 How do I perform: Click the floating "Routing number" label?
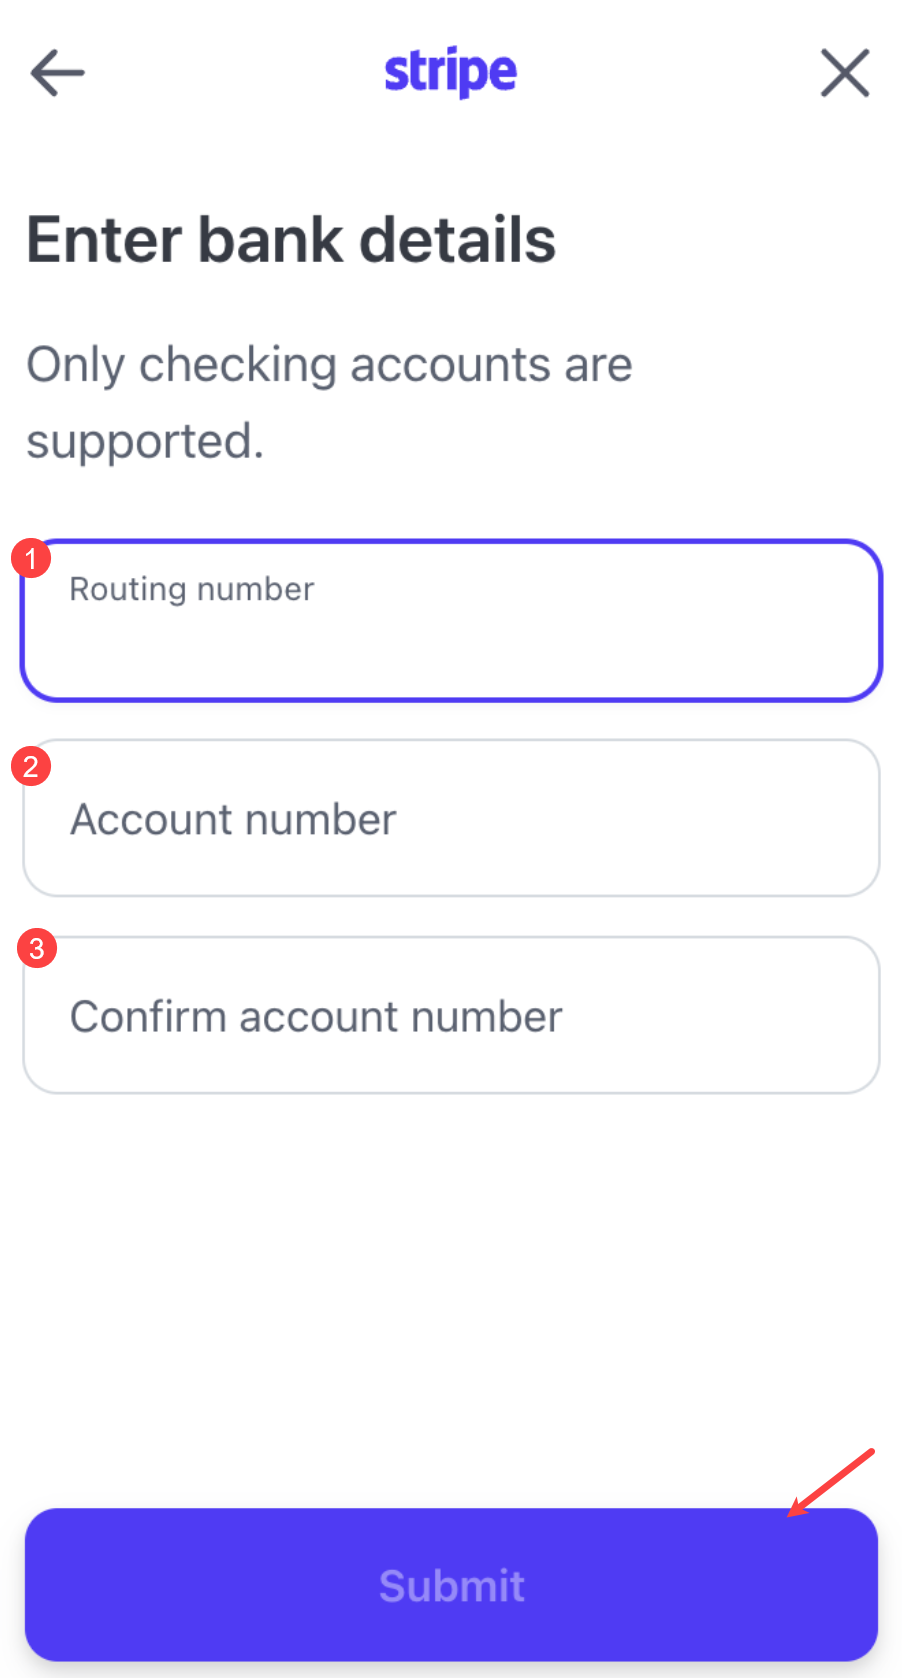[192, 589]
